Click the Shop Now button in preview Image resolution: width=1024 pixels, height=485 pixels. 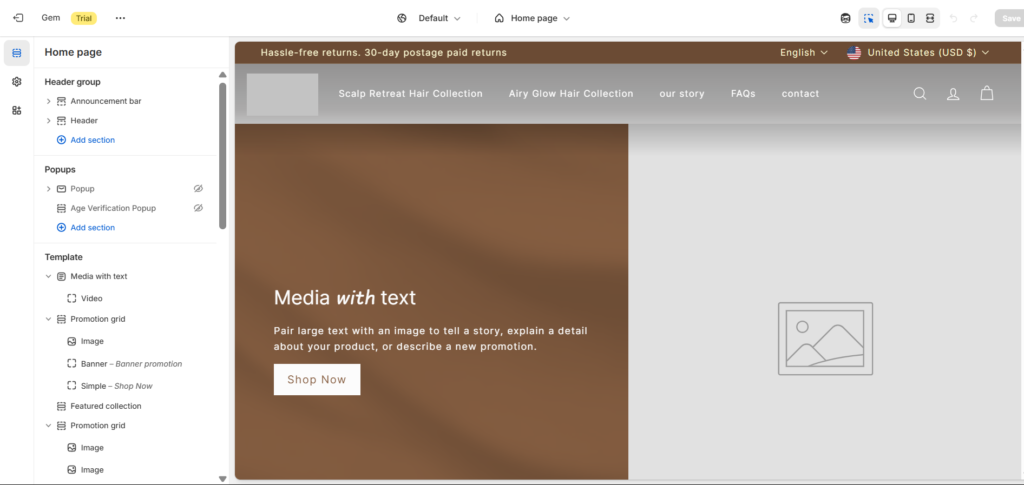point(316,380)
